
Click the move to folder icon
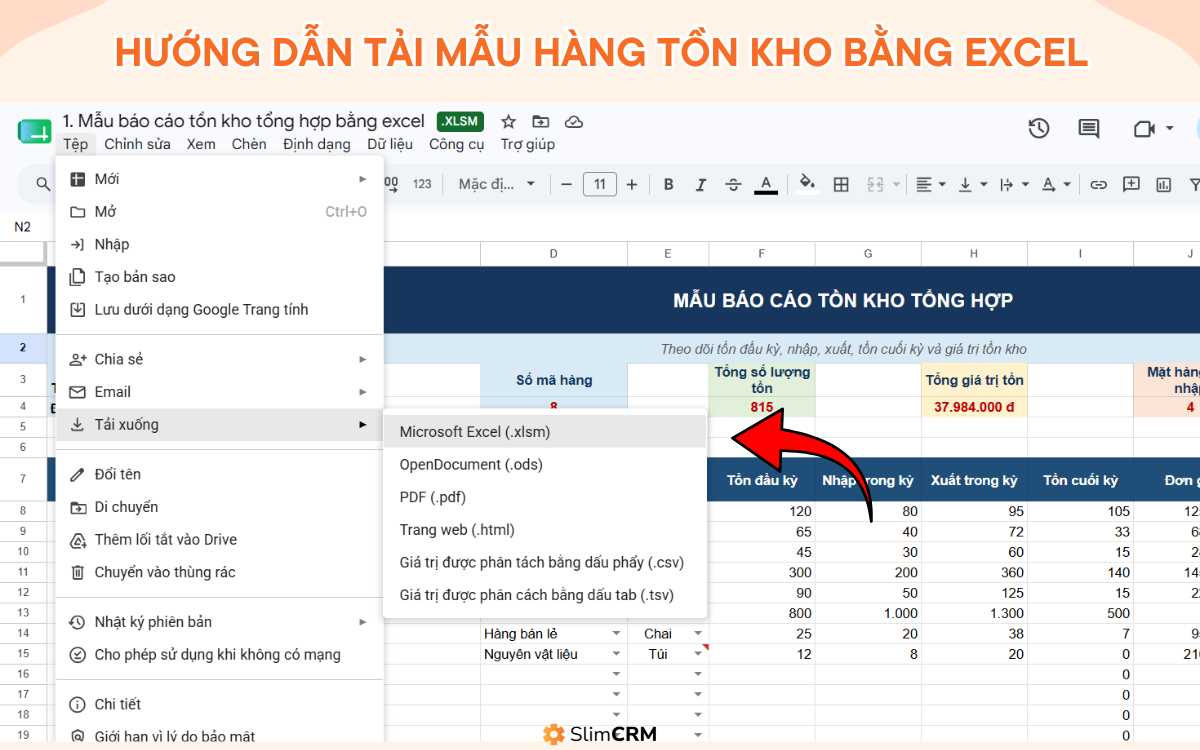[541, 122]
